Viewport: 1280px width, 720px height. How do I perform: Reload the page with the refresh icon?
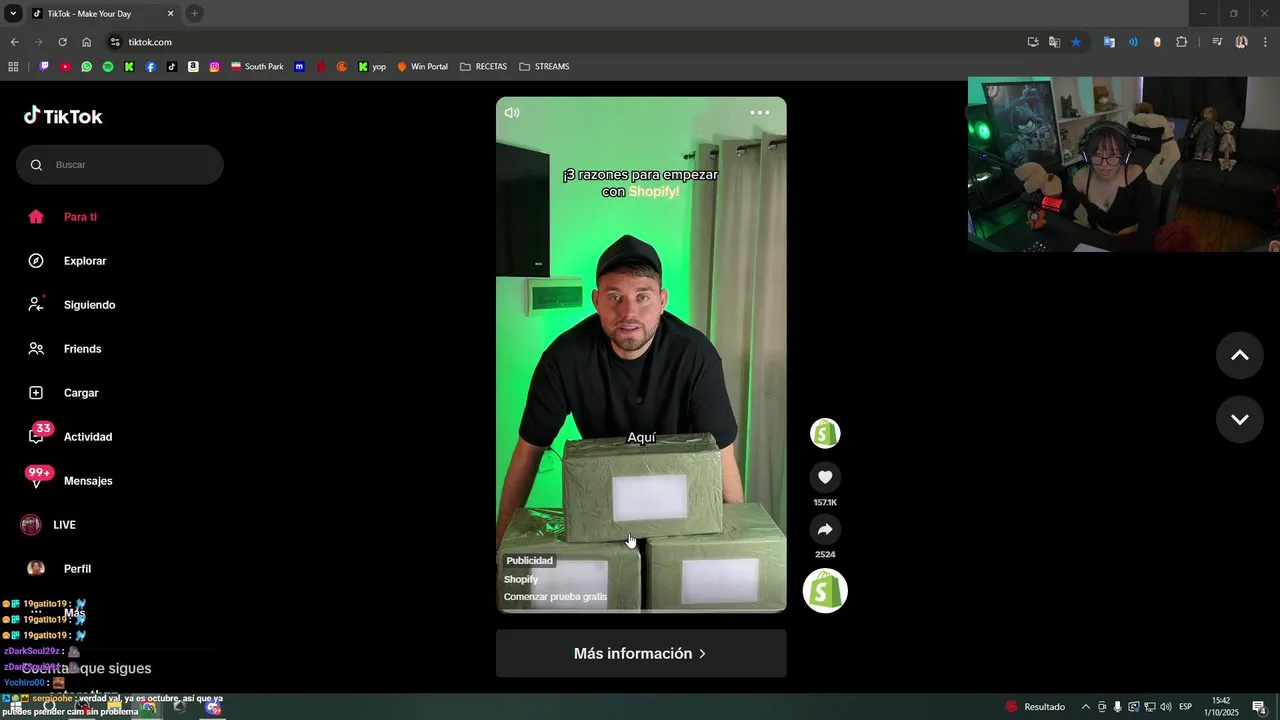click(62, 42)
